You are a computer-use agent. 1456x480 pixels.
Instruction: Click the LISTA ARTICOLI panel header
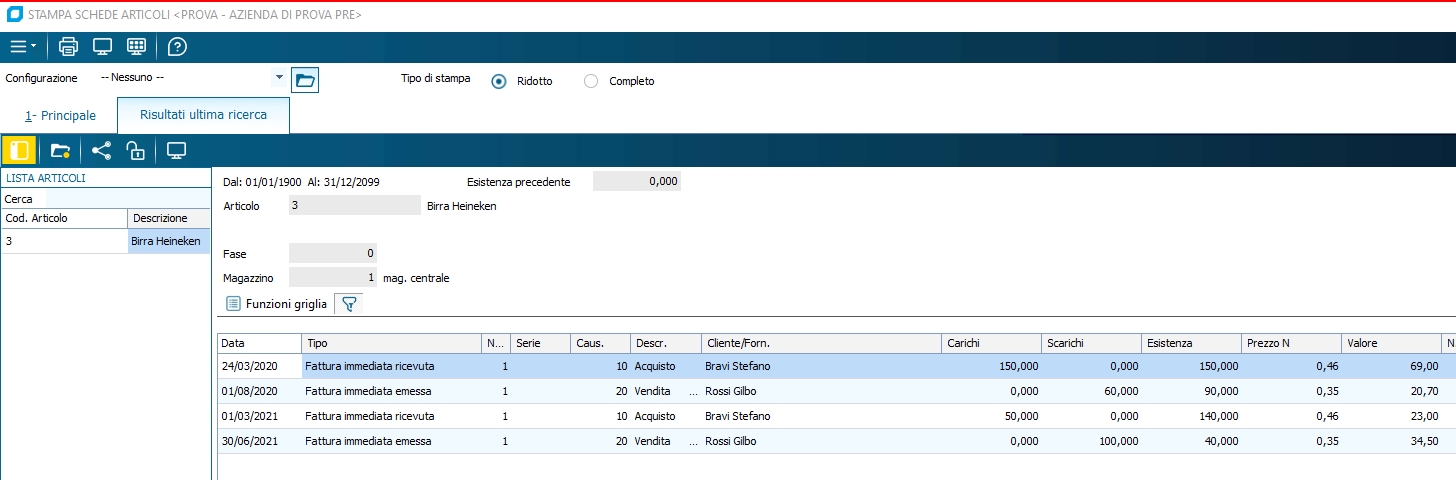pyautogui.click(x=106, y=178)
